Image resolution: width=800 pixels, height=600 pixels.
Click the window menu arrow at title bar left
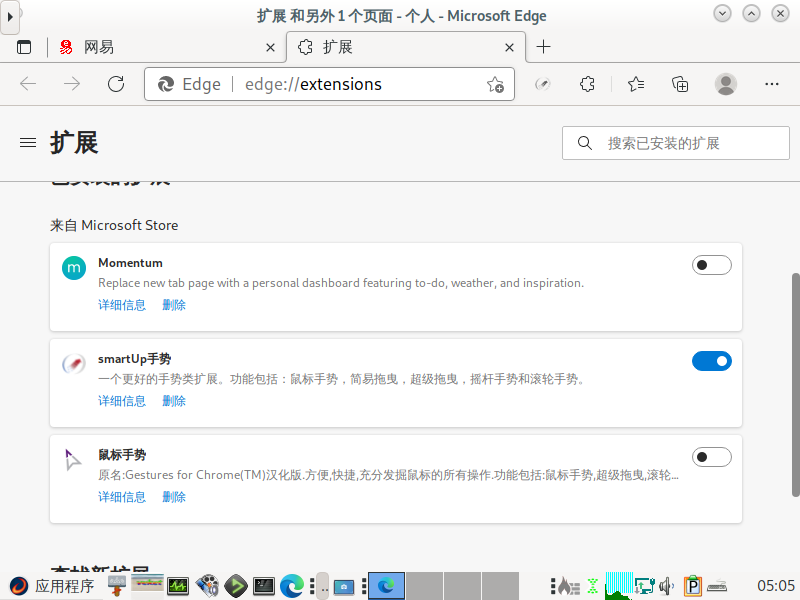click(10, 17)
